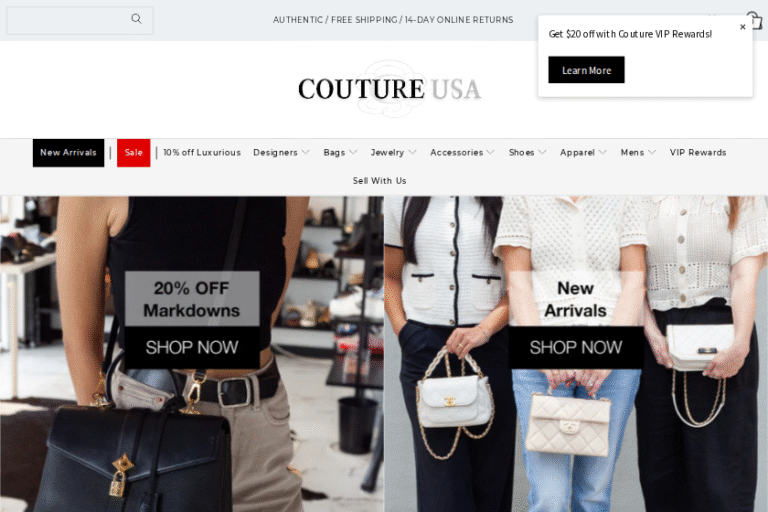768x512 pixels.
Task: Expand the Designers dropdown chevron
Action: (x=306, y=152)
